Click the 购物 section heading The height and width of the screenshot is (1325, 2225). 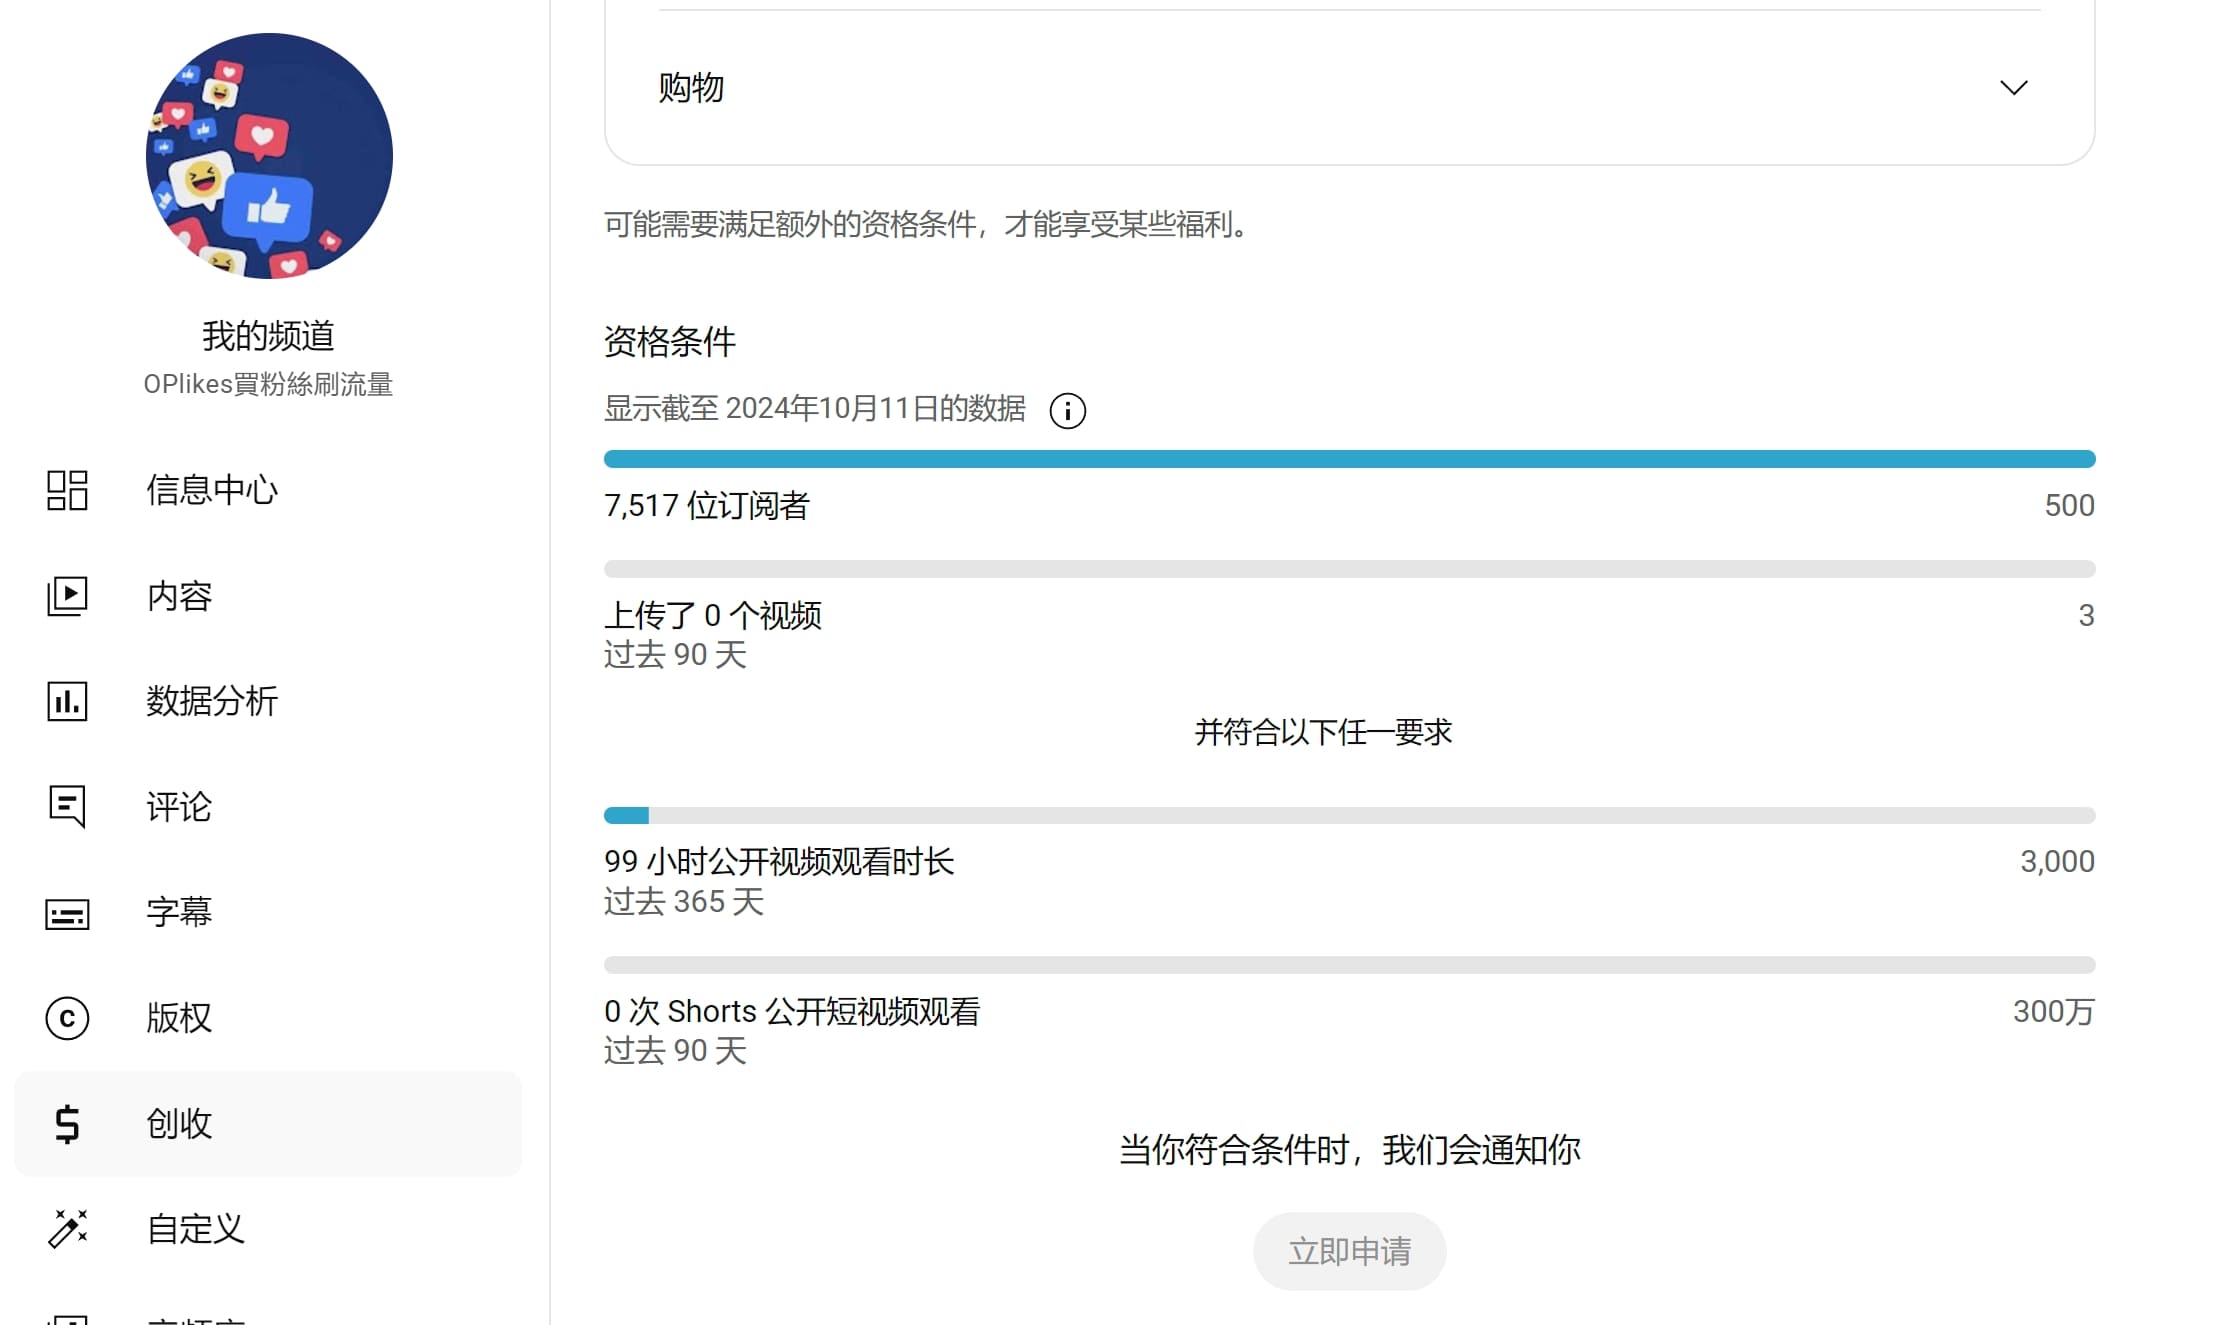click(x=691, y=88)
